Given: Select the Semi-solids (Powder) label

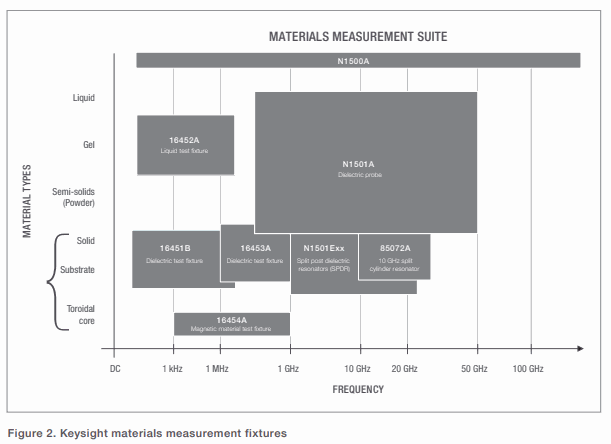Looking at the screenshot, I should [78, 196].
